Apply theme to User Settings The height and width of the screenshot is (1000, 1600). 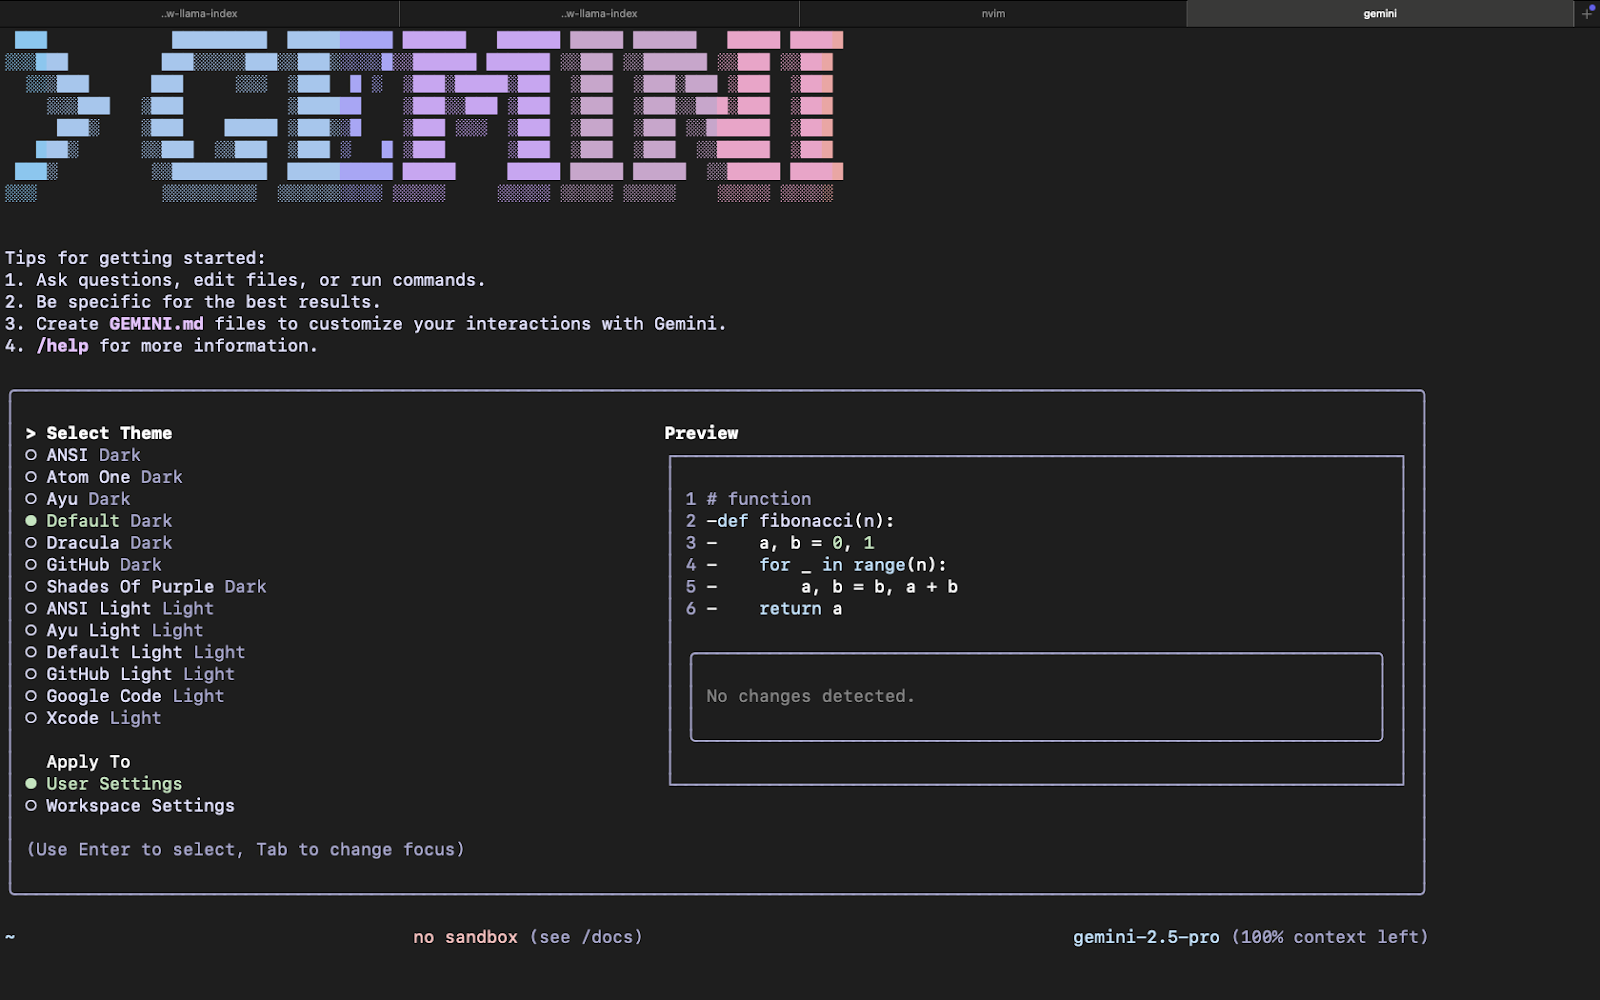coord(104,784)
